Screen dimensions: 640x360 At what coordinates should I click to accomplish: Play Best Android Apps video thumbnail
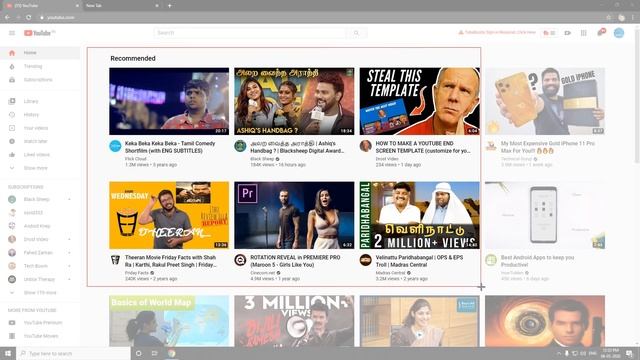coord(545,215)
